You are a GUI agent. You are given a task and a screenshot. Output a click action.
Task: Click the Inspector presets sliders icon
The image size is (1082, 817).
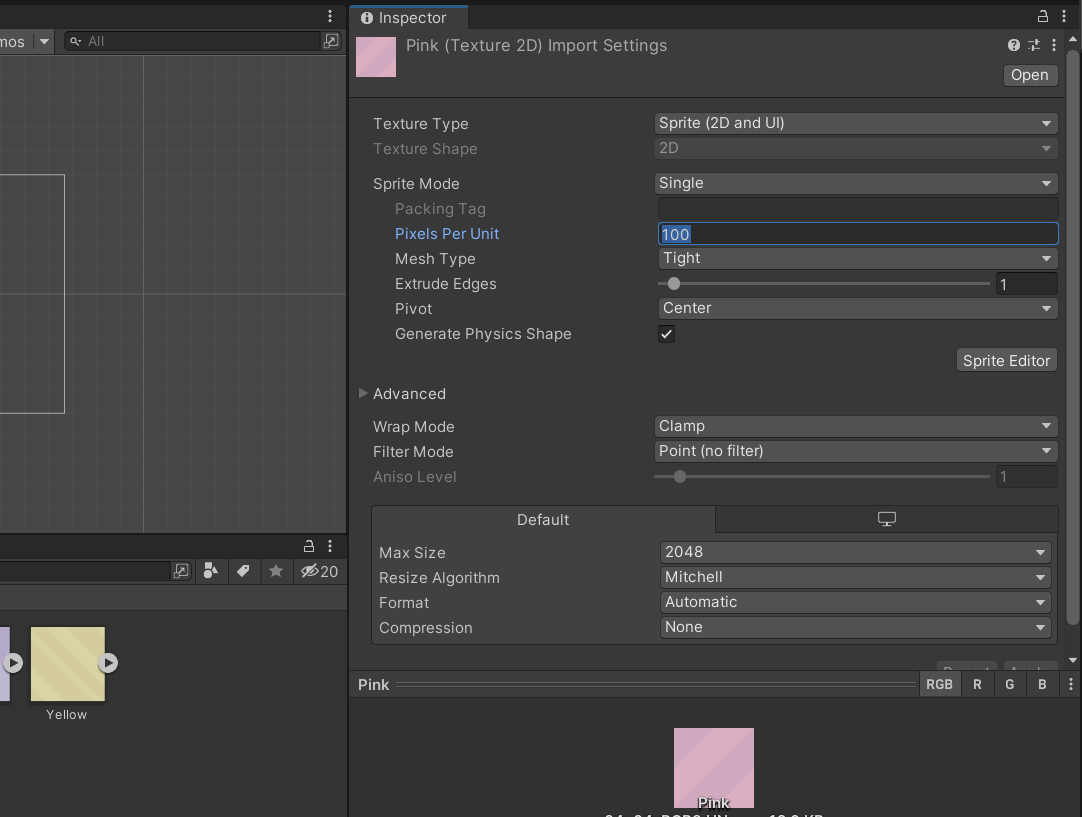coord(1034,45)
